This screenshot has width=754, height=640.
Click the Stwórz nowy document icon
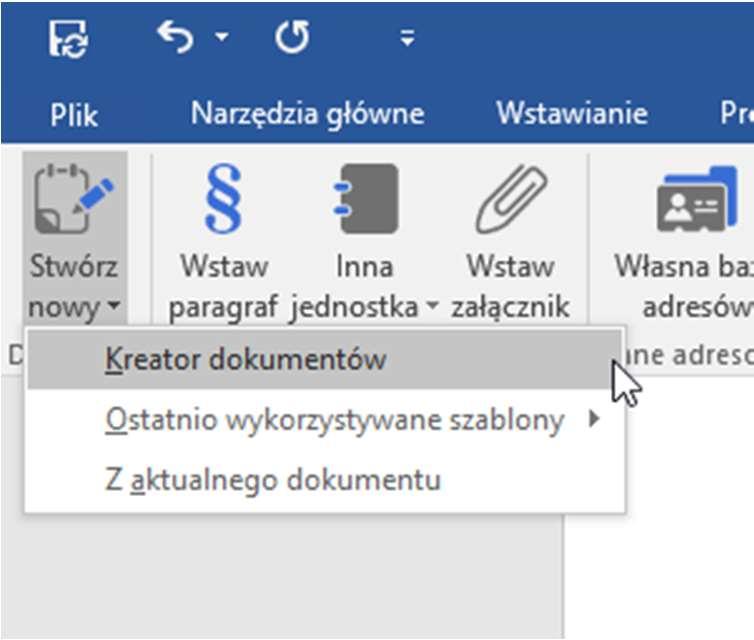(74, 199)
